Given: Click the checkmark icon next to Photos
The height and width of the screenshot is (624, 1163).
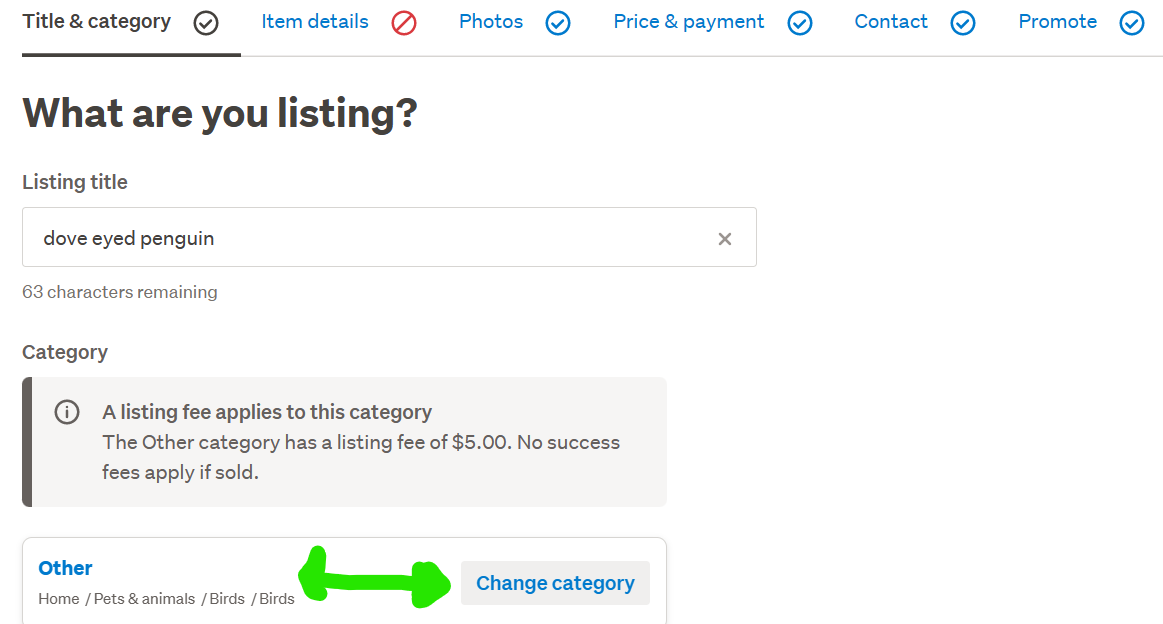Looking at the screenshot, I should point(558,22).
